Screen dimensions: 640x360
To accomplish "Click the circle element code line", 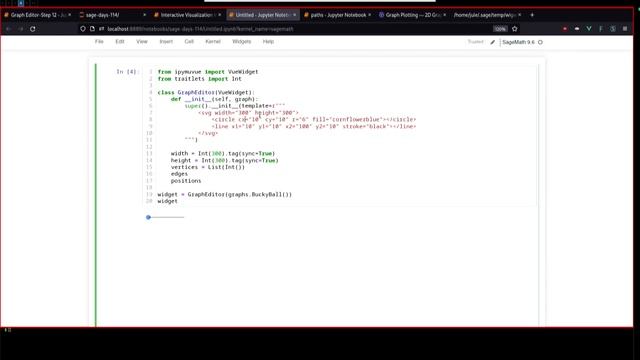I will click(314, 120).
